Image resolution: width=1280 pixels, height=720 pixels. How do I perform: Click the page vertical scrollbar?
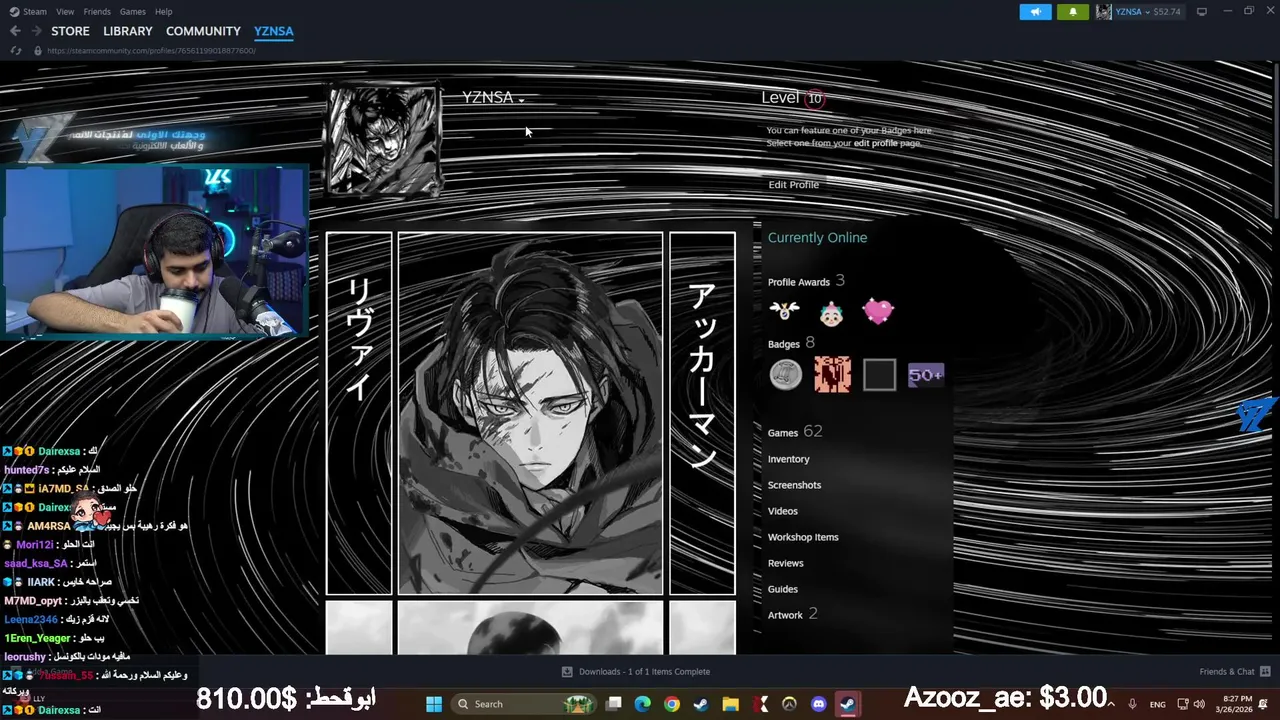[1275, 140]
